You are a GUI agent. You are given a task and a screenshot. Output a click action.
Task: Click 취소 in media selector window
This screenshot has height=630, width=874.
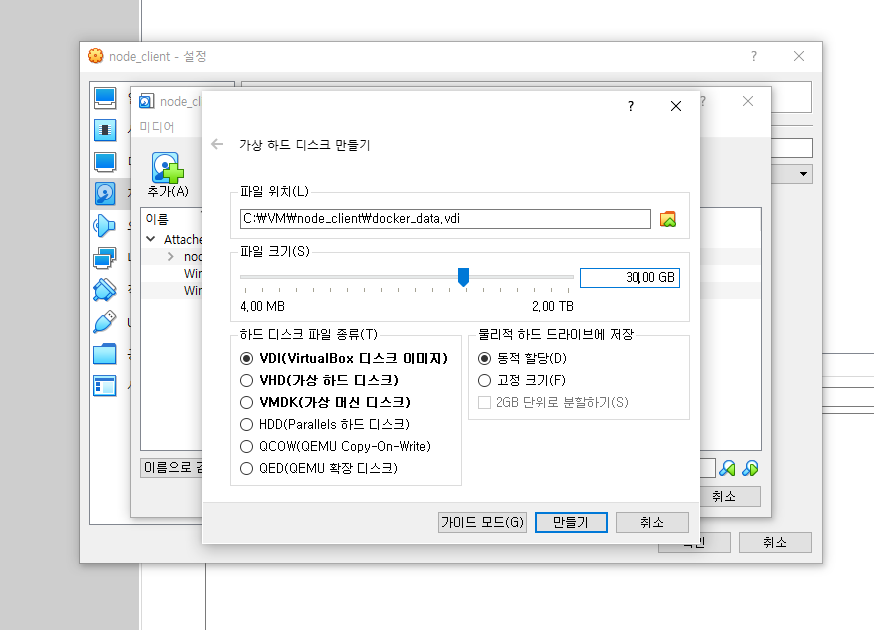(730, 496)
